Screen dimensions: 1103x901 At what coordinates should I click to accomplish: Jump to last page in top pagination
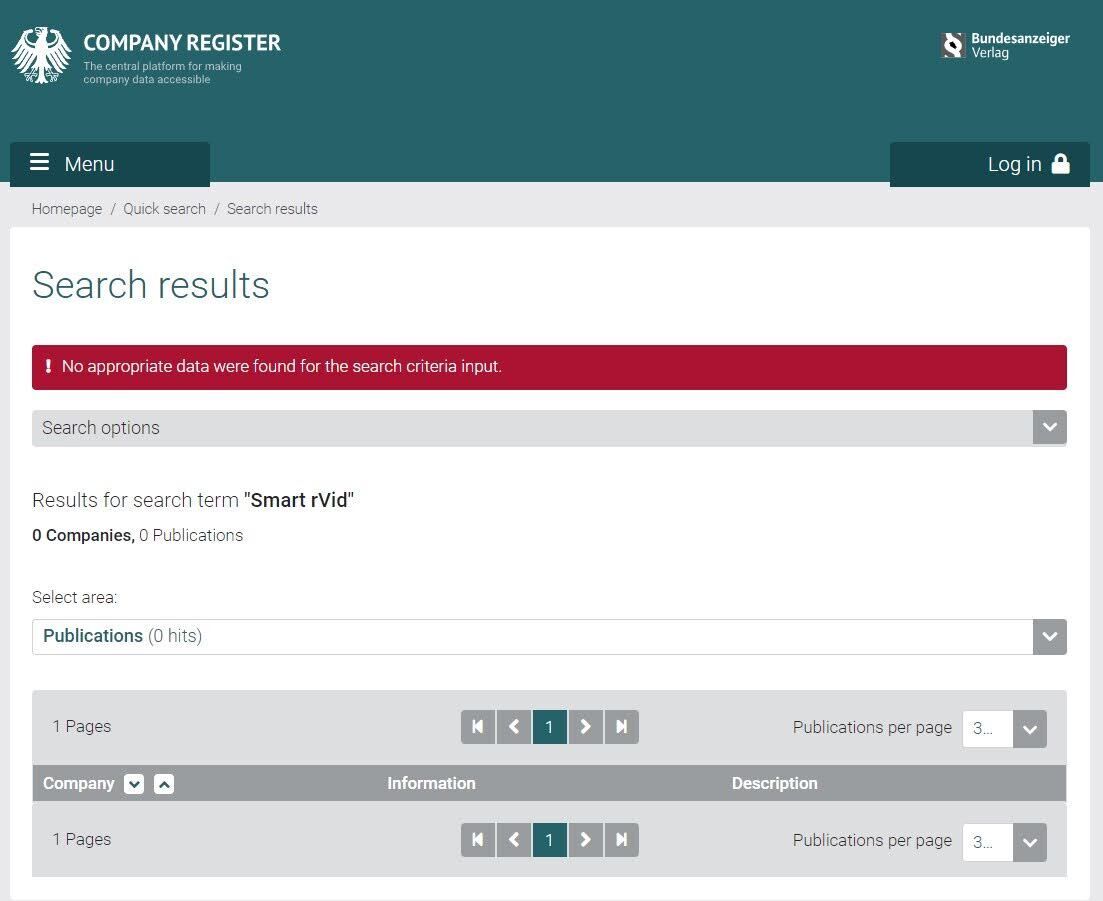point(621,727)
